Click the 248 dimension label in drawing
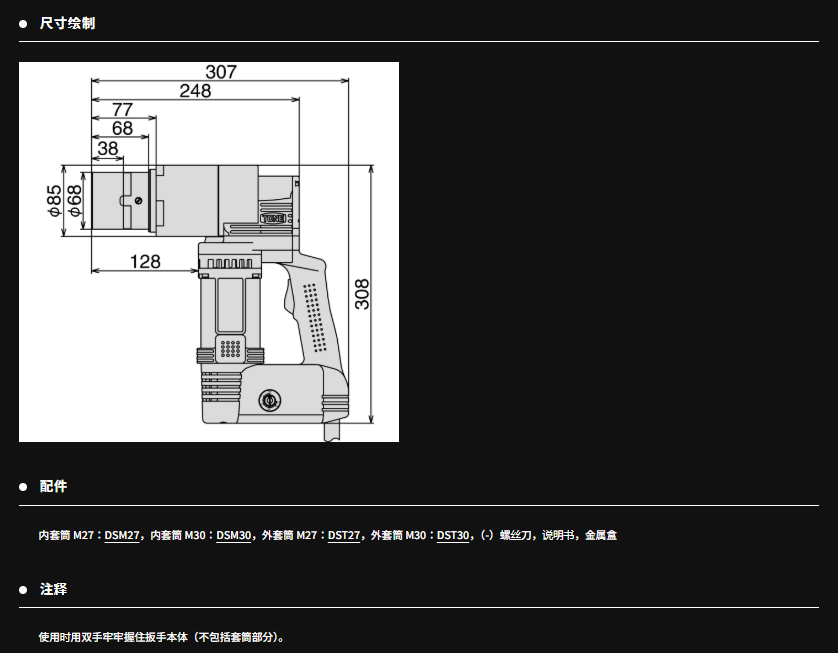This screenshot has width=838, height=653. (195, 91)
